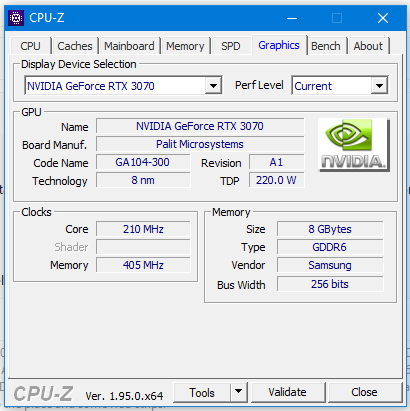The height and width of the screenshot is (411, 410).
Task: Click the A1 revision field
Action: pos(276,162)
